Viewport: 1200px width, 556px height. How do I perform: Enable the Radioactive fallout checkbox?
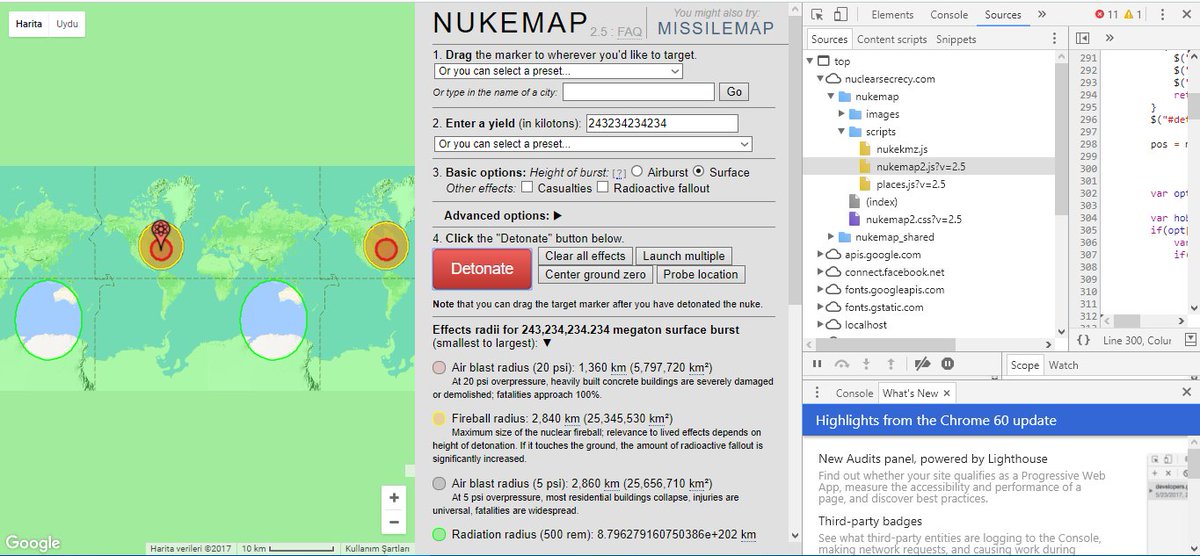[x=602, y=187]
